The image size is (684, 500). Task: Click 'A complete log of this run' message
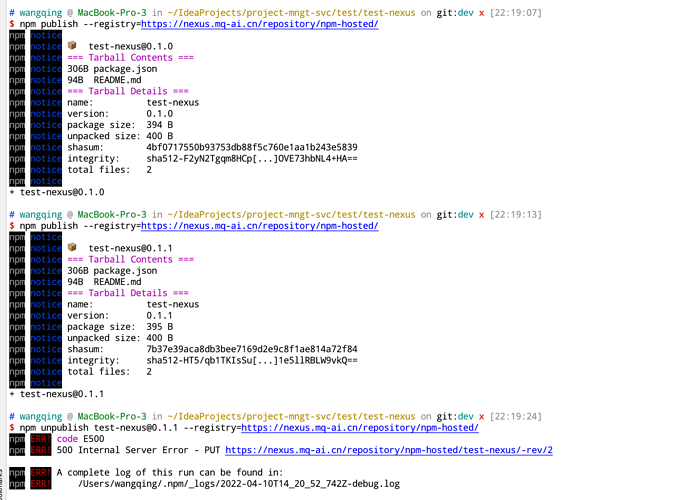[170, 473]
